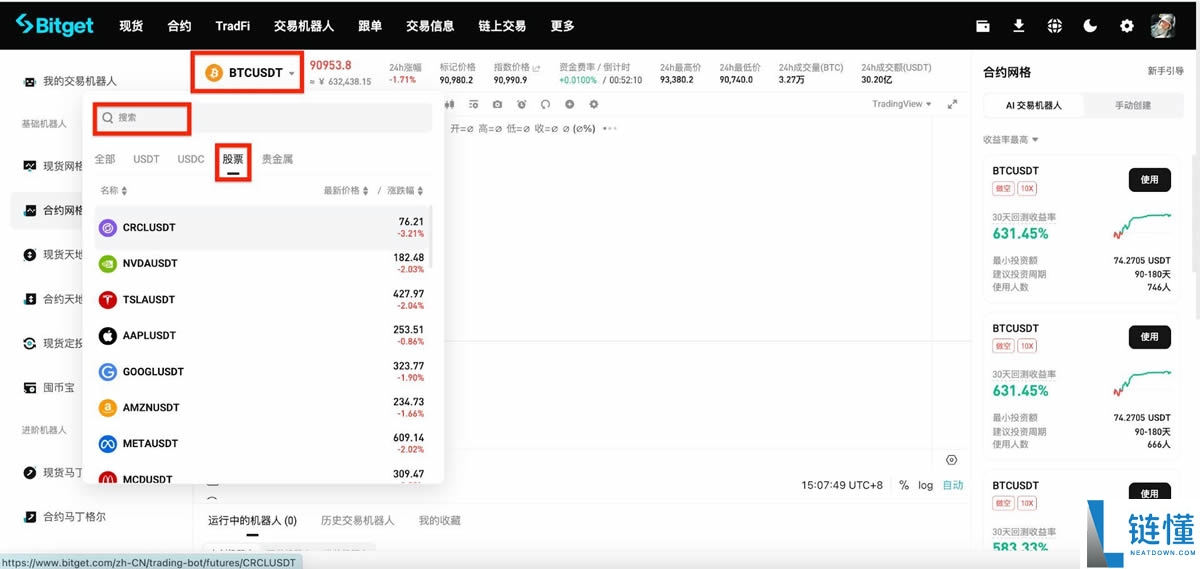Click the chart refresh icon

(x=545, y=104)
